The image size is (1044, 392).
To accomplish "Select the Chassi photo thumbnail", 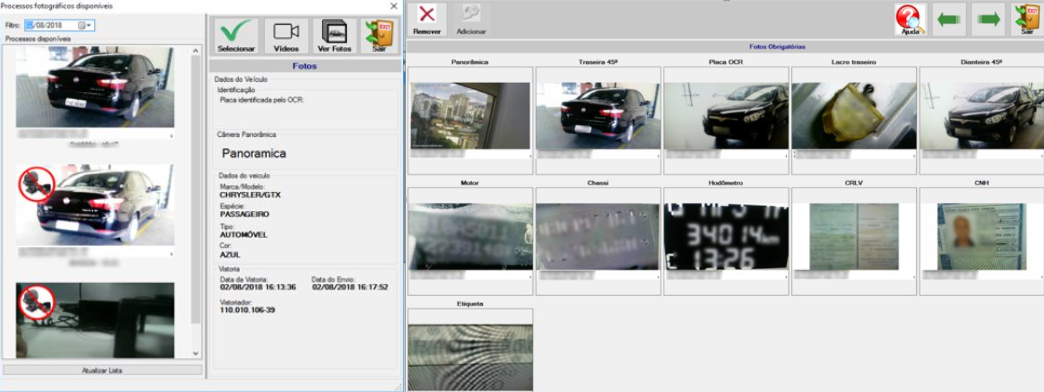I will click(x=598, y=236).
